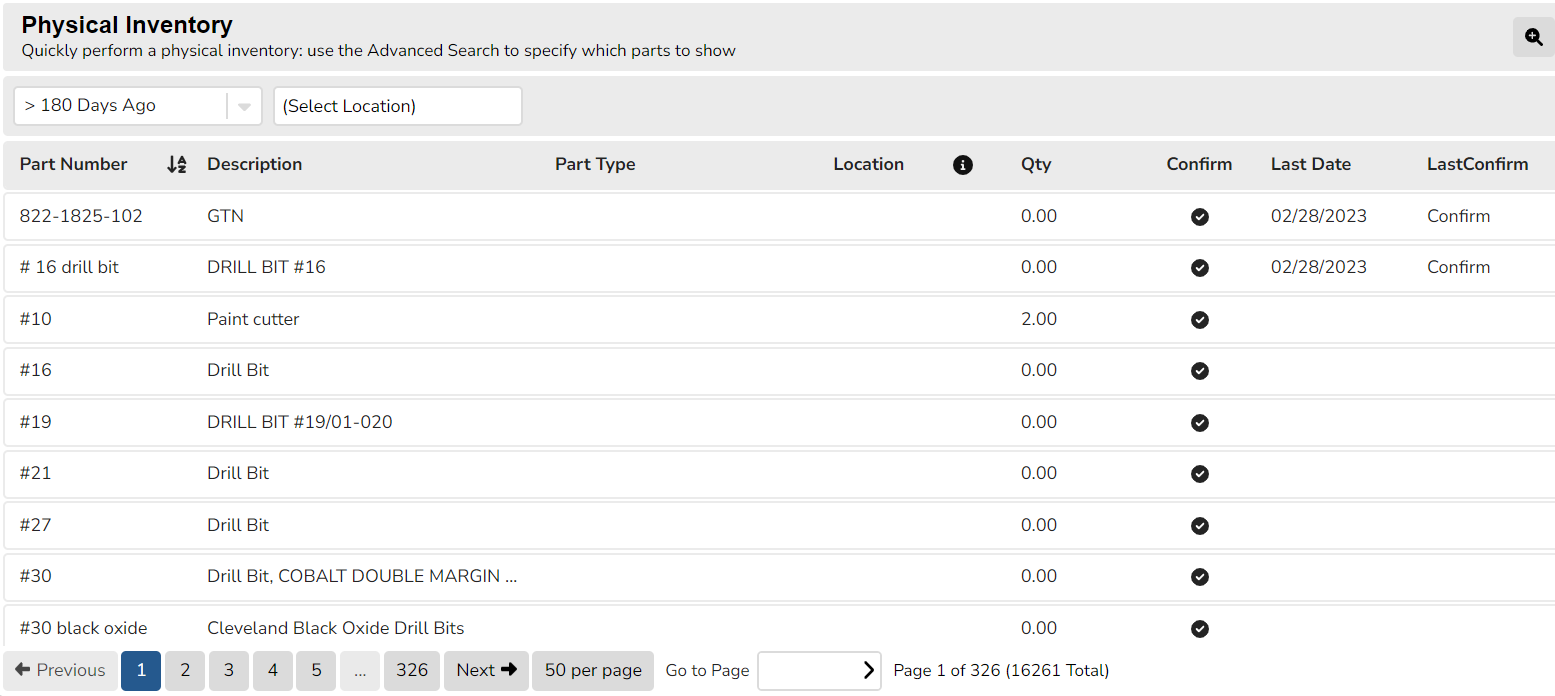Viewport: 1555px width, 696px height.
Task: Toggle confirm check for part #27
Action: click(x=1200, y=526)
